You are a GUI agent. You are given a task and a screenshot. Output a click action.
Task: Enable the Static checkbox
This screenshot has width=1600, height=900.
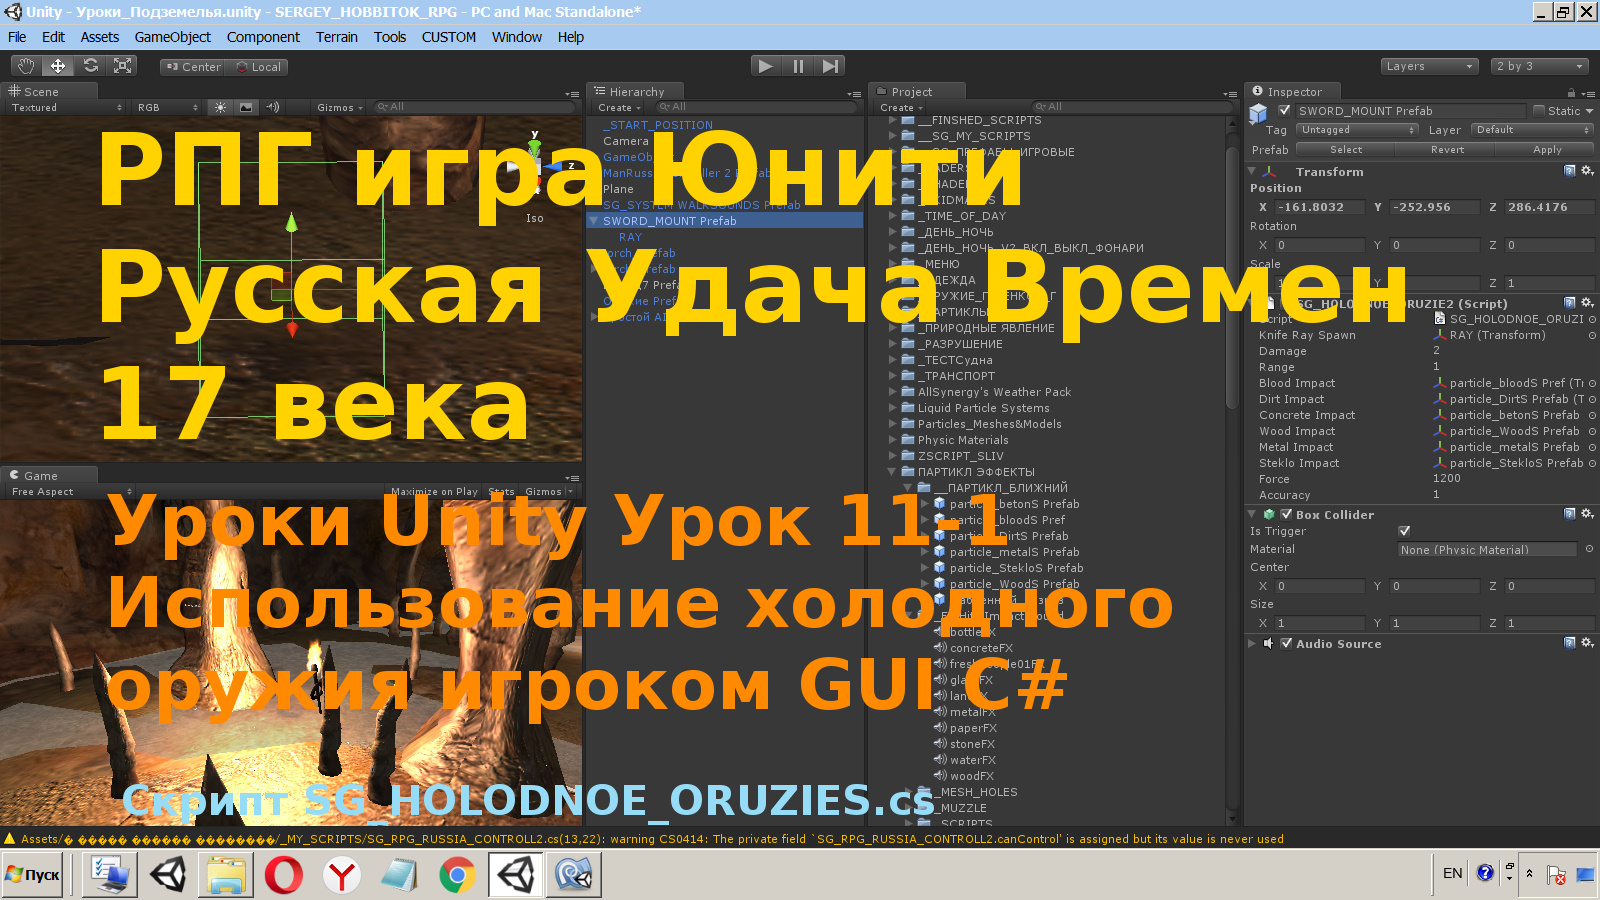(1539, 111)
